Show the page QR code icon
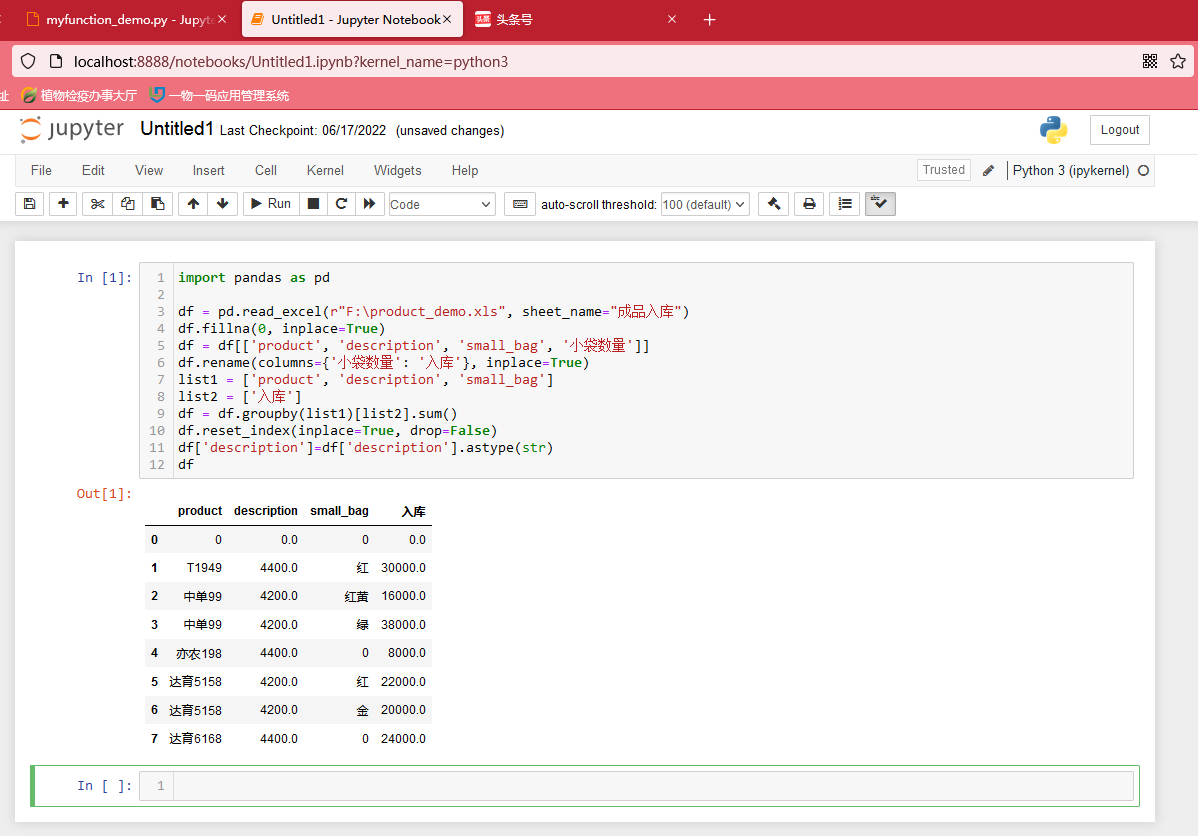The image size is (1198, 836). [x=1149, y=61]
